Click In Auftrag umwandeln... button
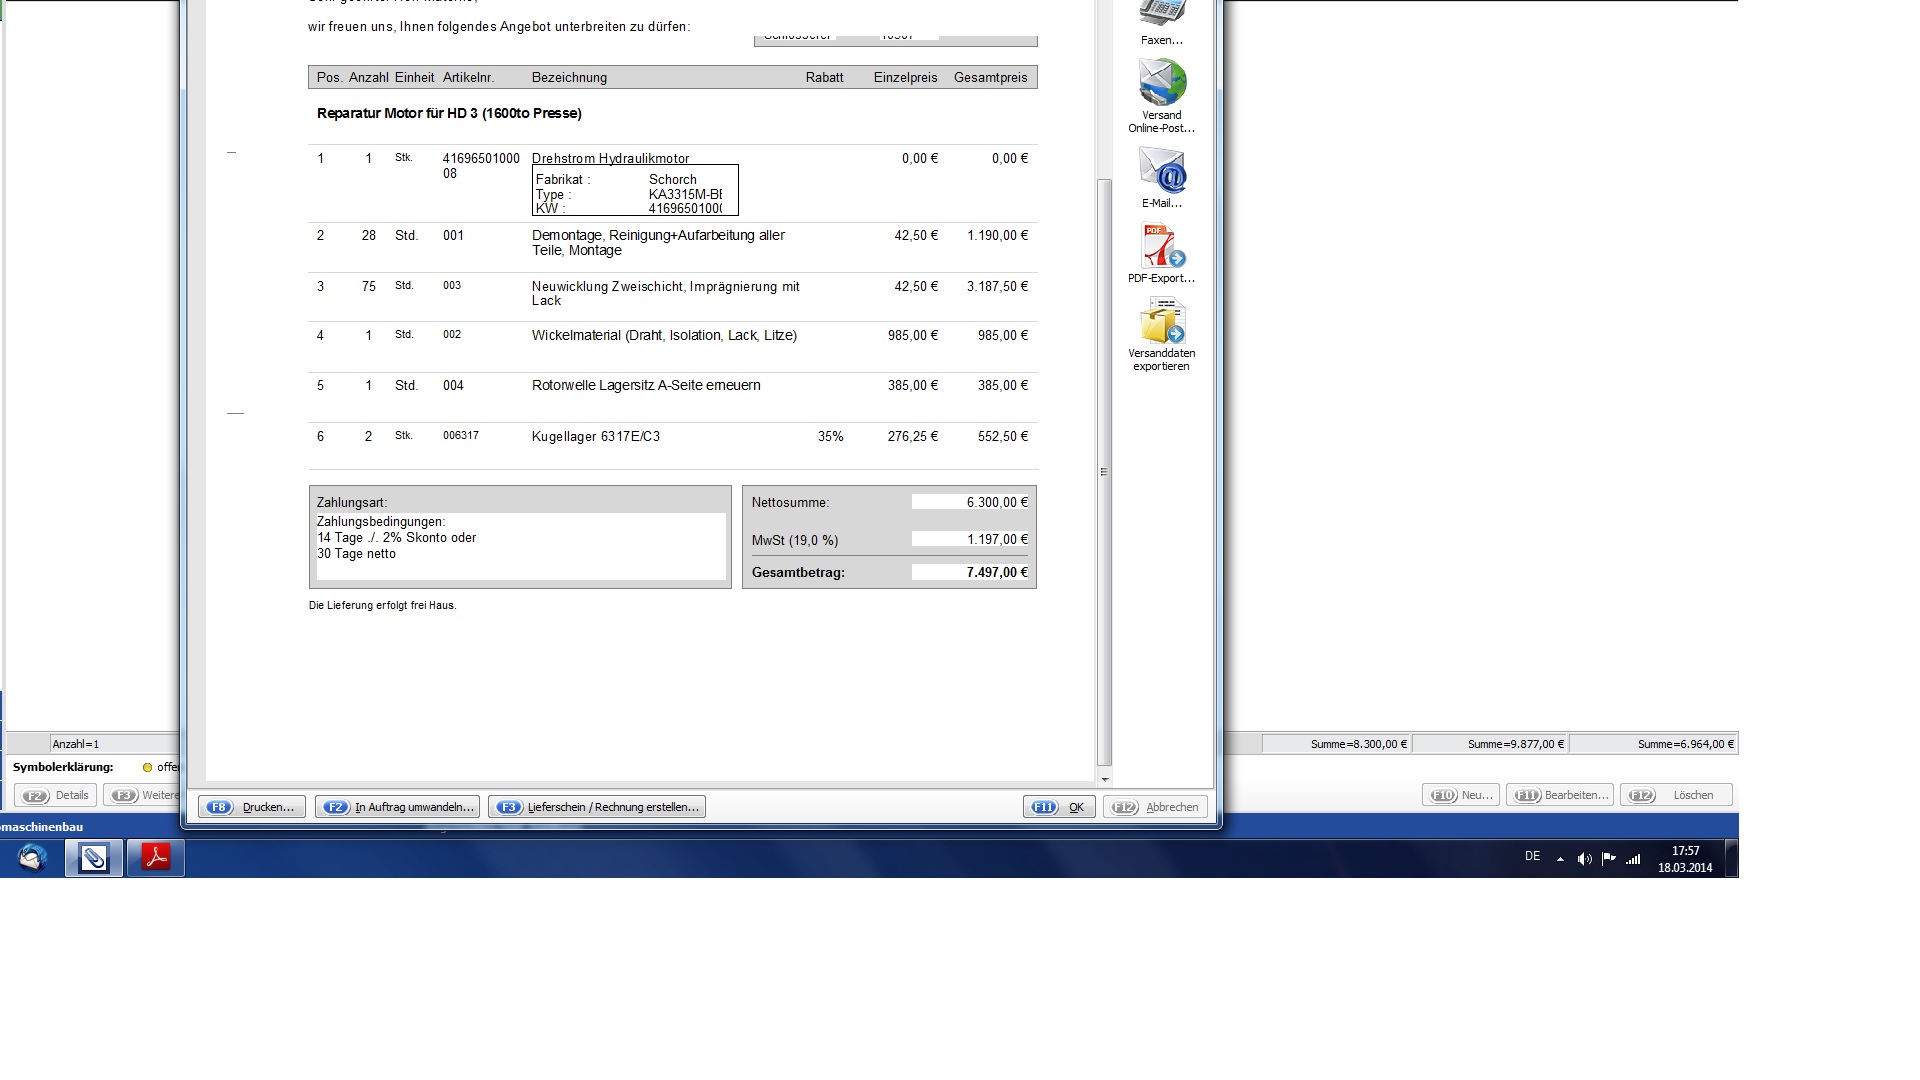This screenshot has height=1080, width=1920. (398, 807)
